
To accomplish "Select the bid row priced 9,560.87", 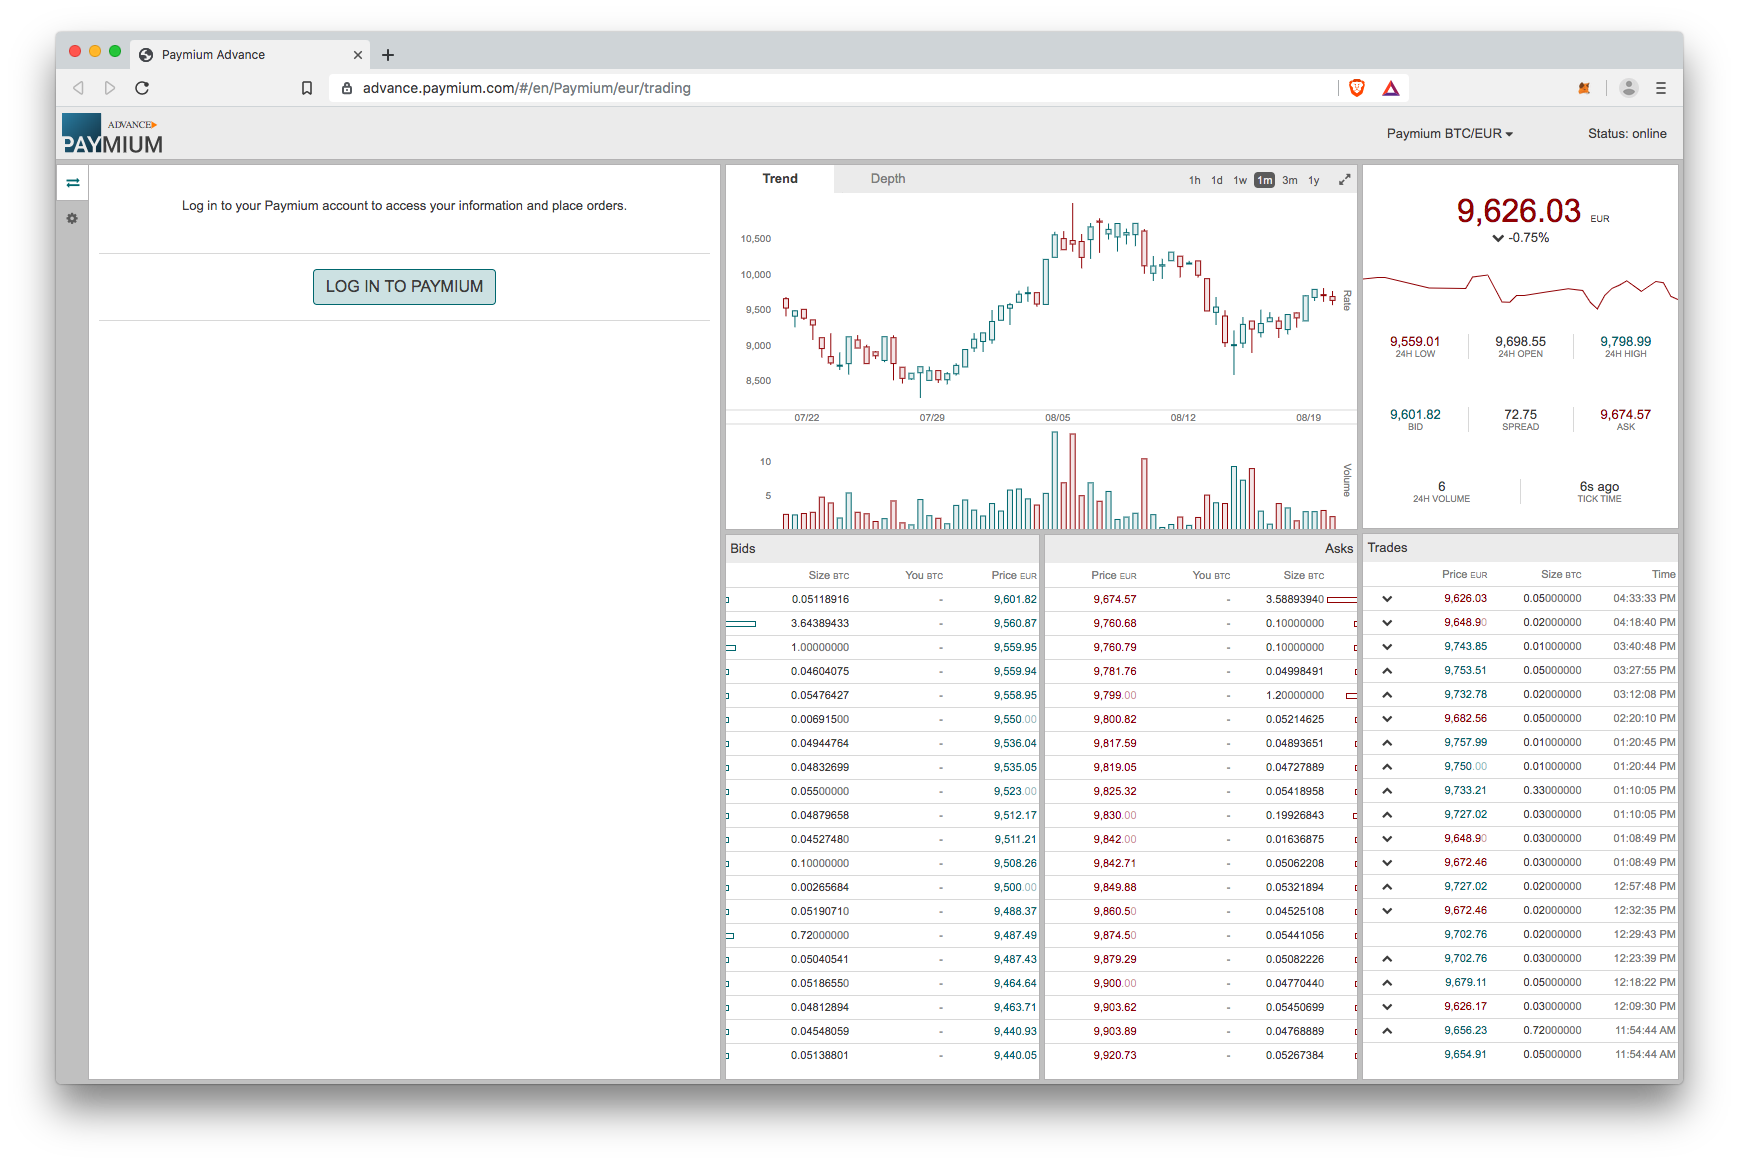I will click(883, 623).
